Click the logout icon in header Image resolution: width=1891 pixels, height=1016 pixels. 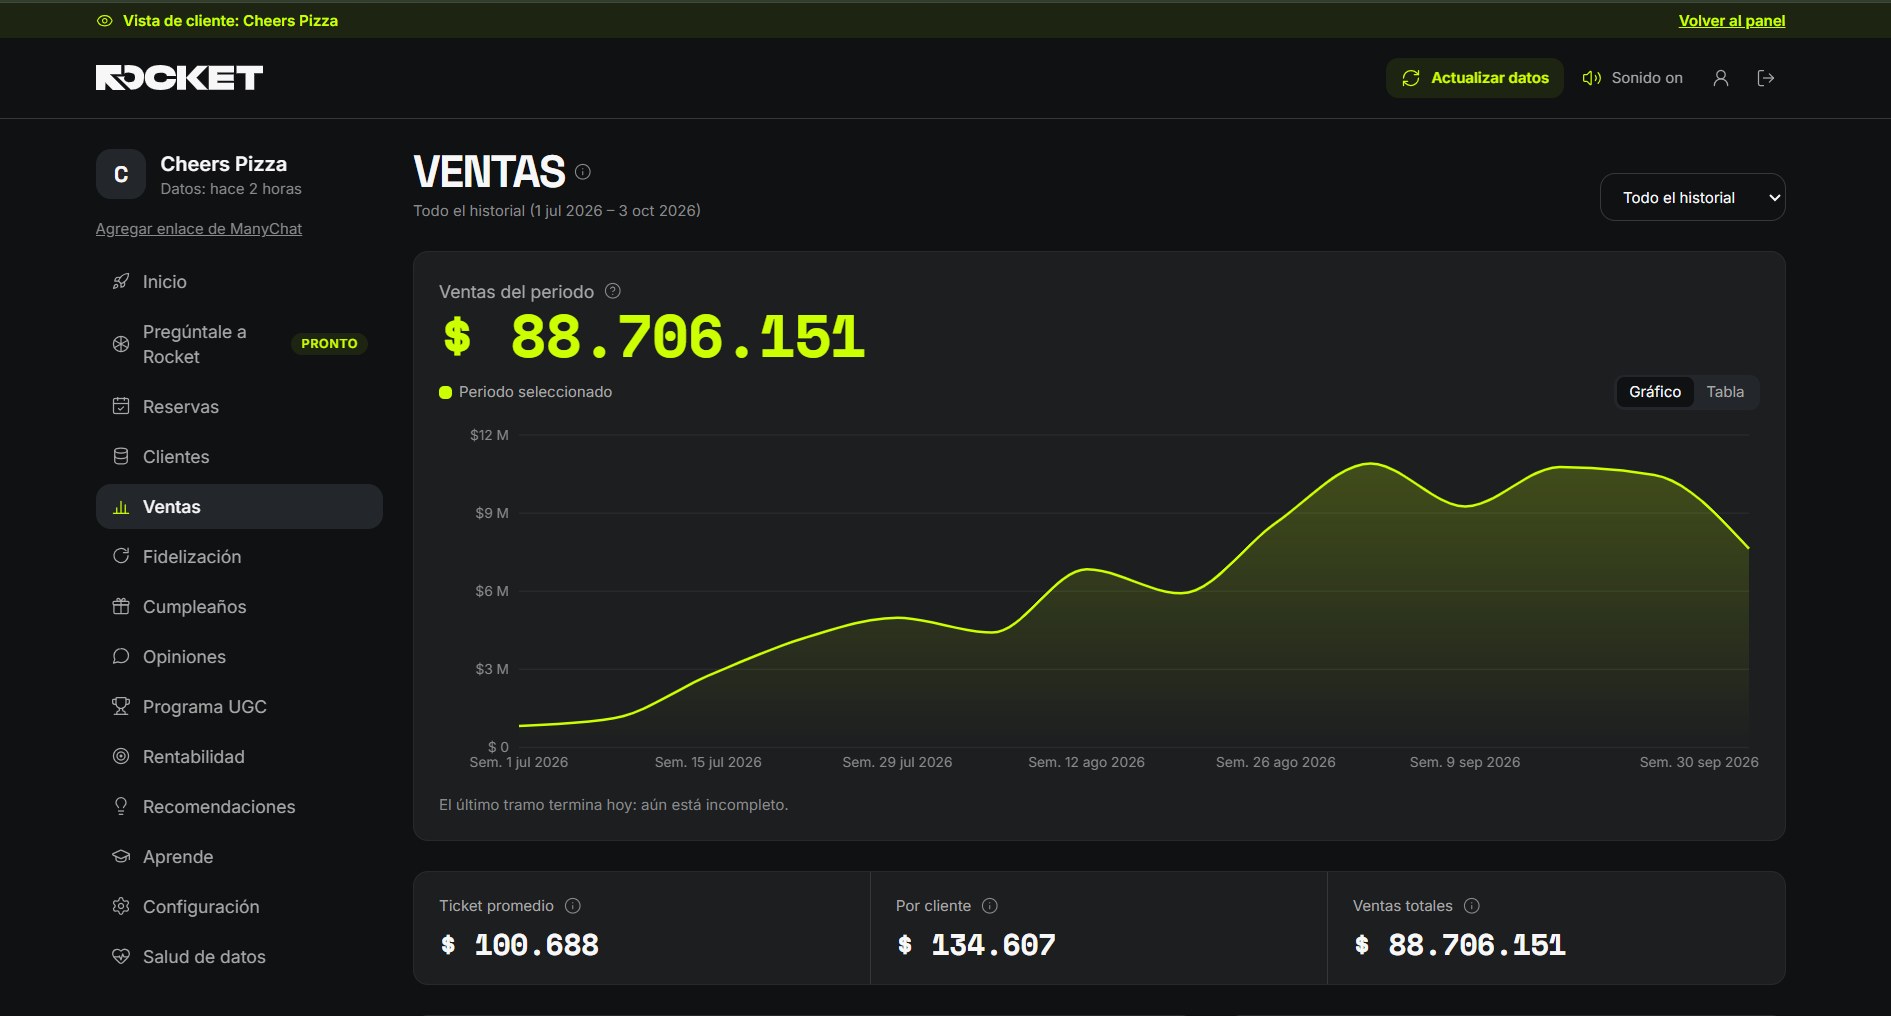[x=1766, y=78]
